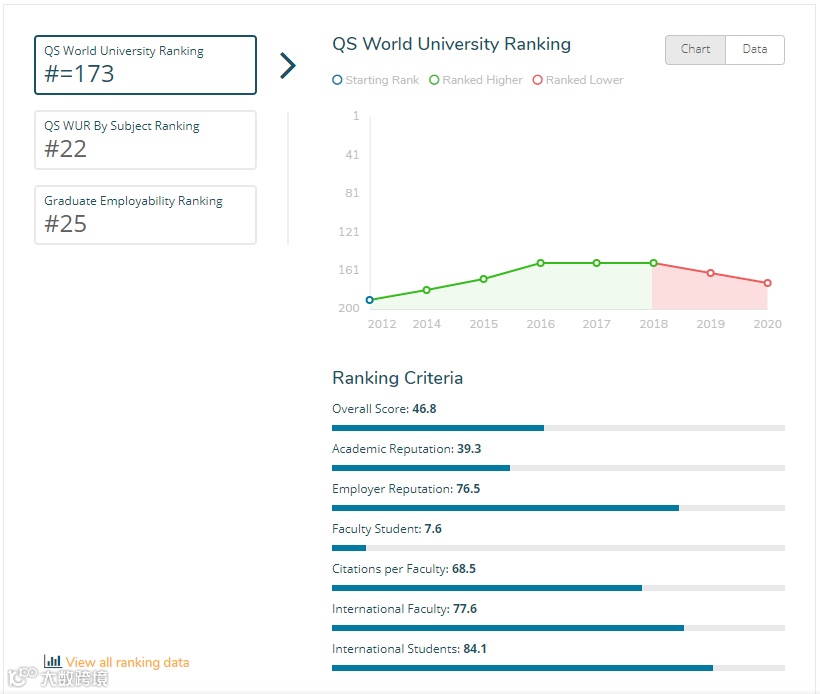This screenshot has width=820, height=694.
Task: Click the 2020 x-axis year label
Action: tap(768, 324)
